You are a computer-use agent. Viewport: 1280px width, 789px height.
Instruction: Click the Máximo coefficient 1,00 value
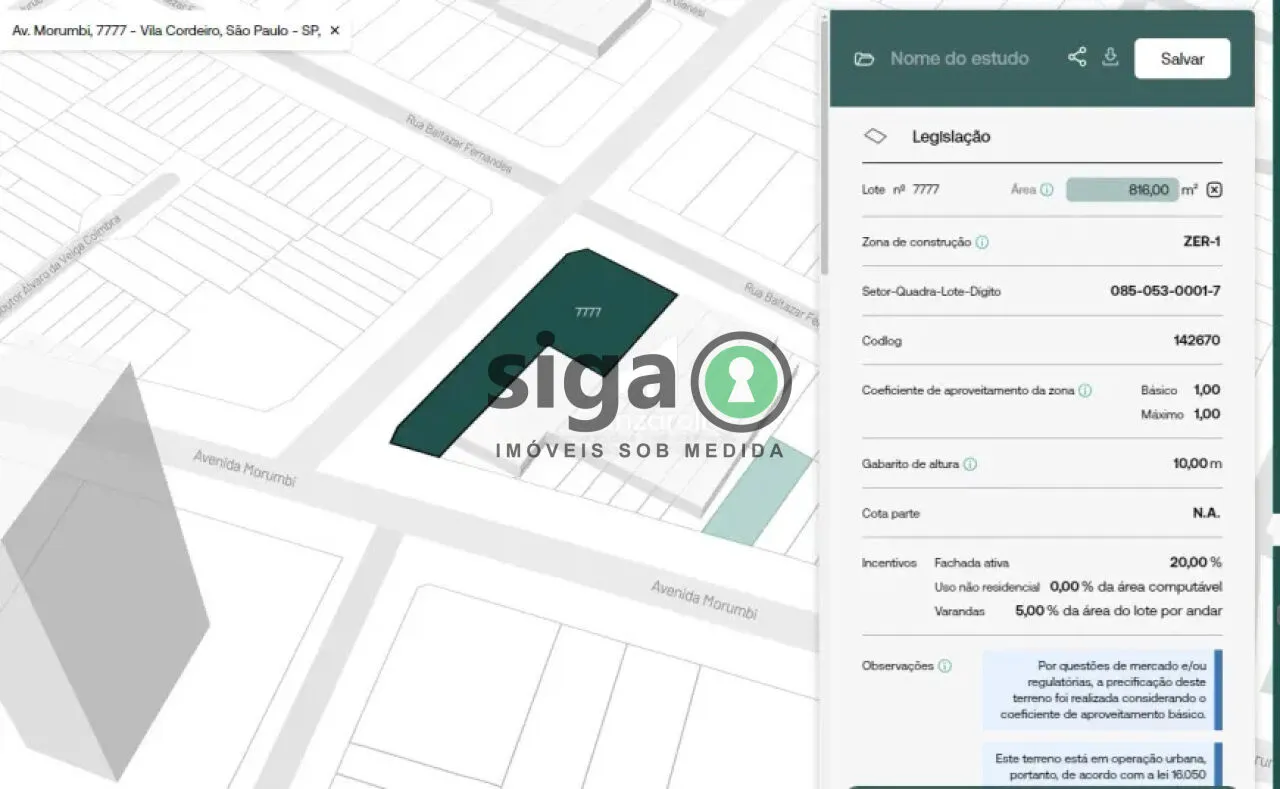(1207, 414)
